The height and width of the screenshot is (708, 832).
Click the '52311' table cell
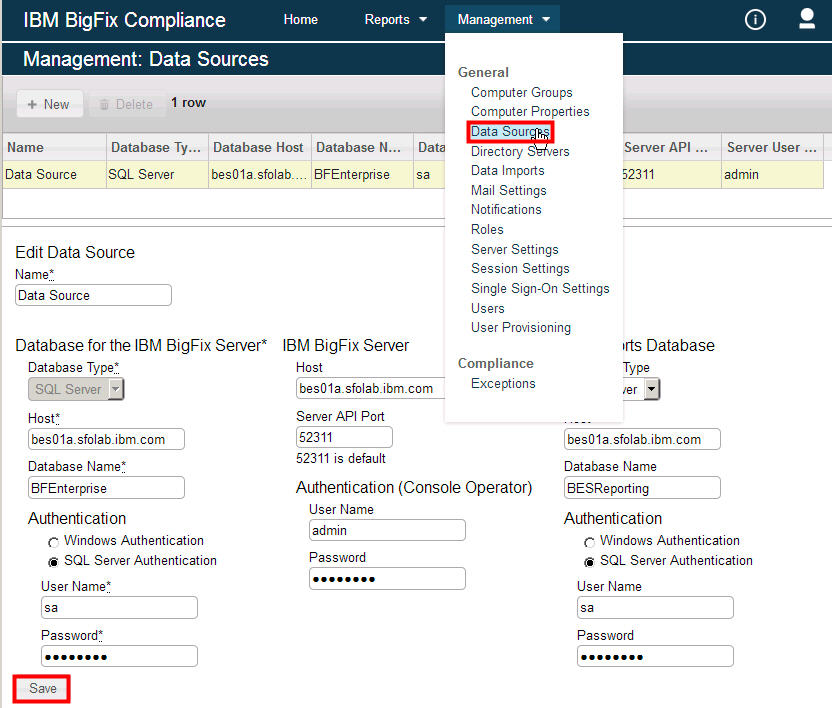click(x=672, y=175)
